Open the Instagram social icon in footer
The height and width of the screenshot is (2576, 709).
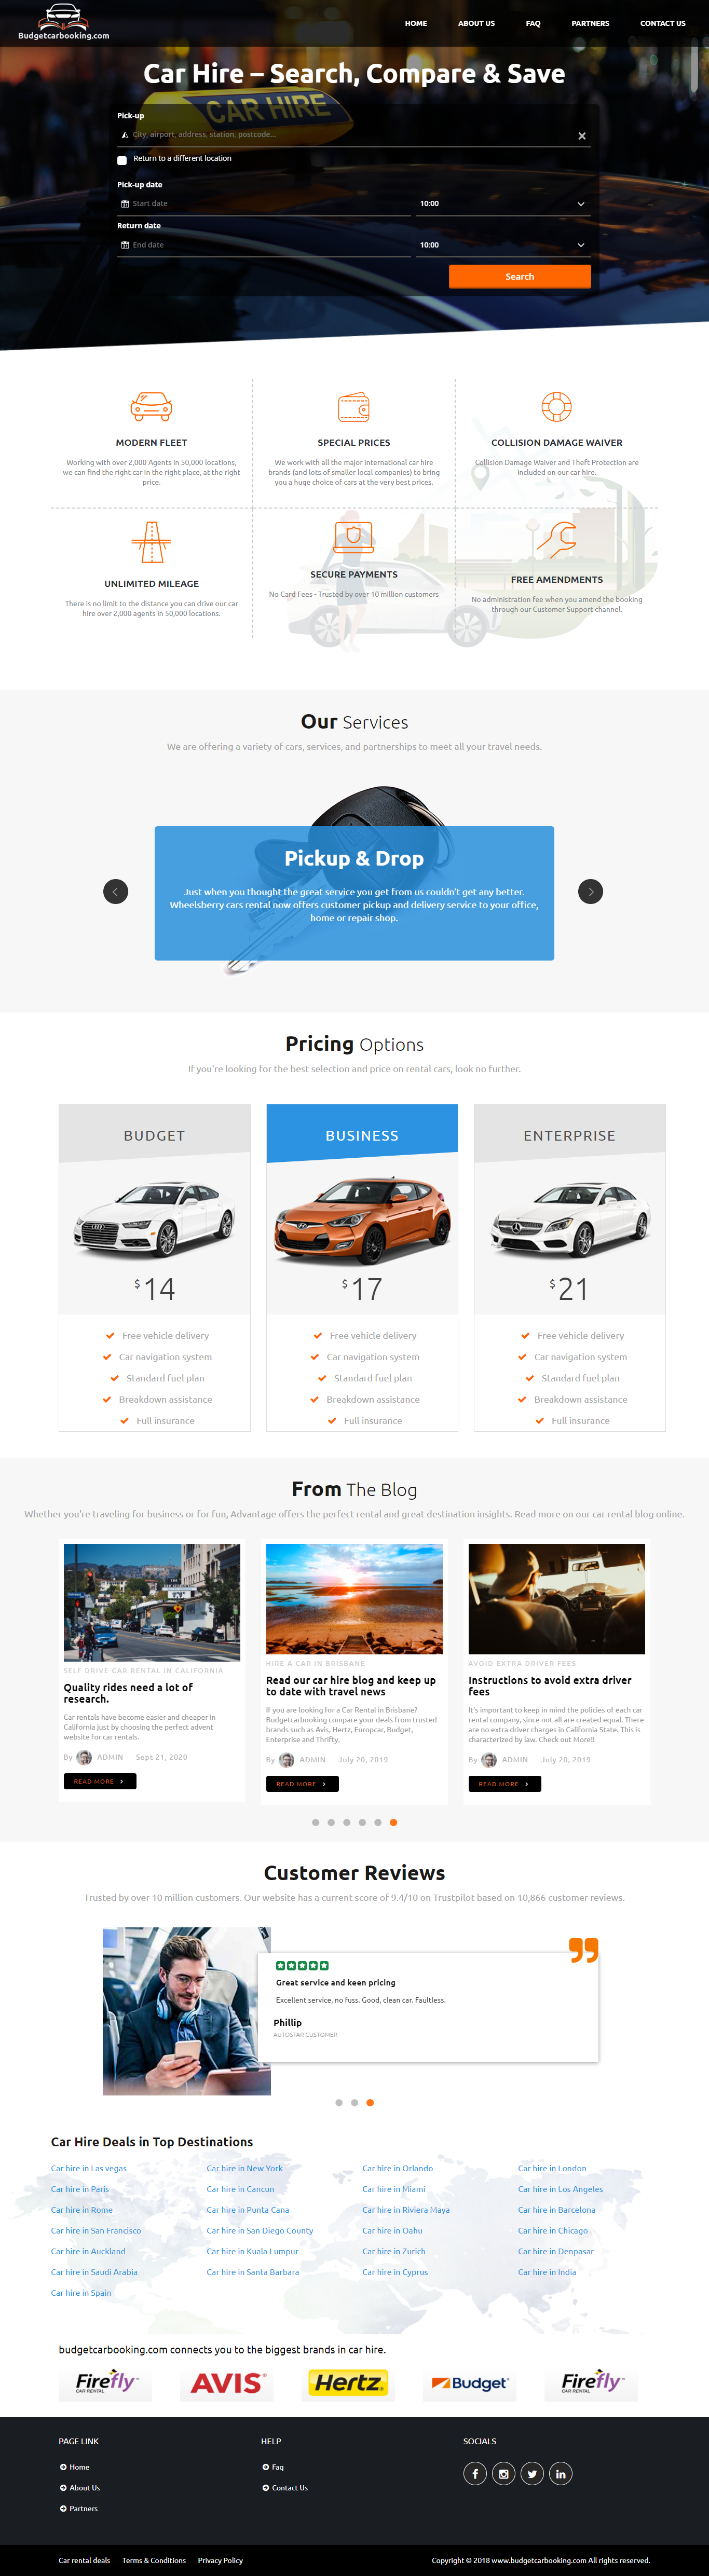click(503, 2473)
